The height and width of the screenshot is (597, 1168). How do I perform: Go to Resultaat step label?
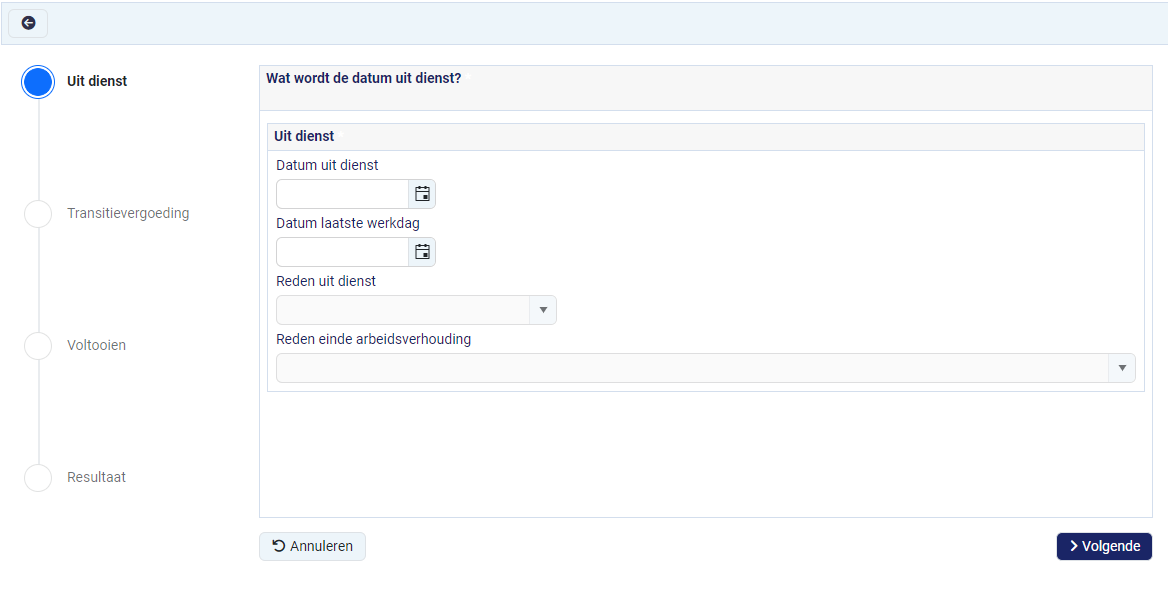97,478
